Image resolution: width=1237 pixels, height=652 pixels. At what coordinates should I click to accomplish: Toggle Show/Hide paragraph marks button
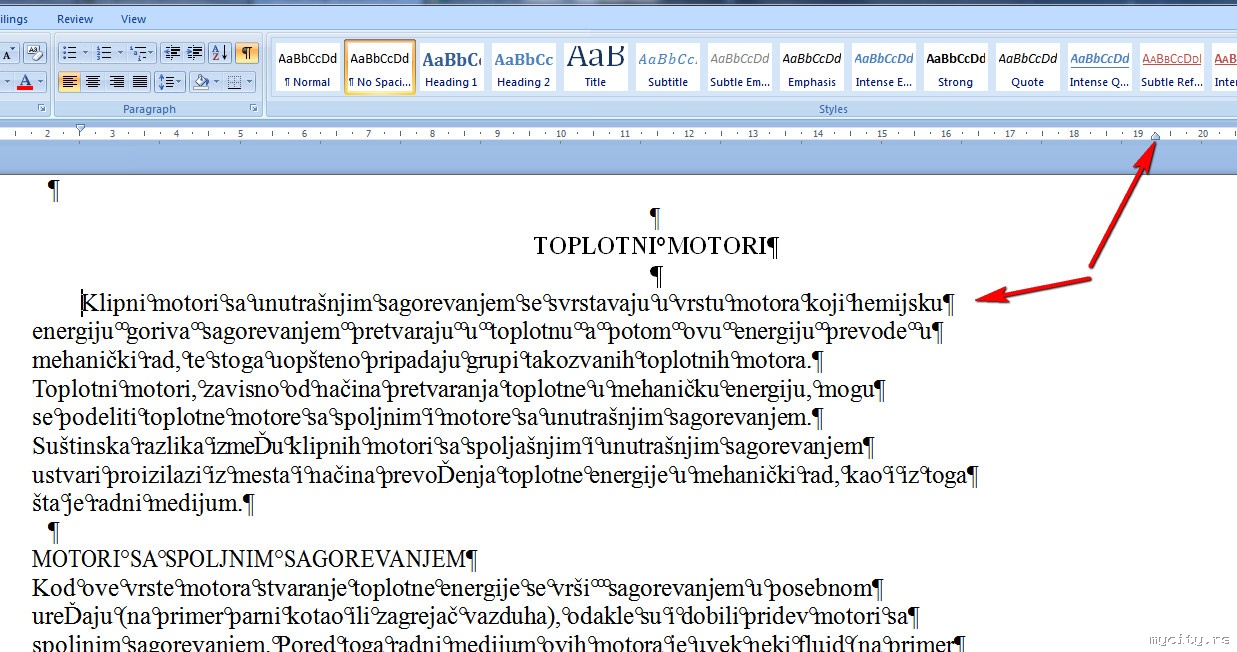(x=245, y=52)
